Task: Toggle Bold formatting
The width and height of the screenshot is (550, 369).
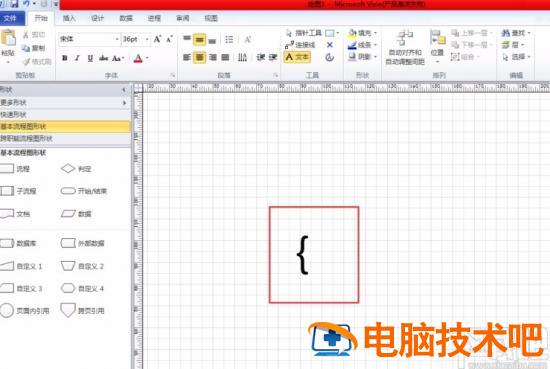Action: click(x=65, y=58)
